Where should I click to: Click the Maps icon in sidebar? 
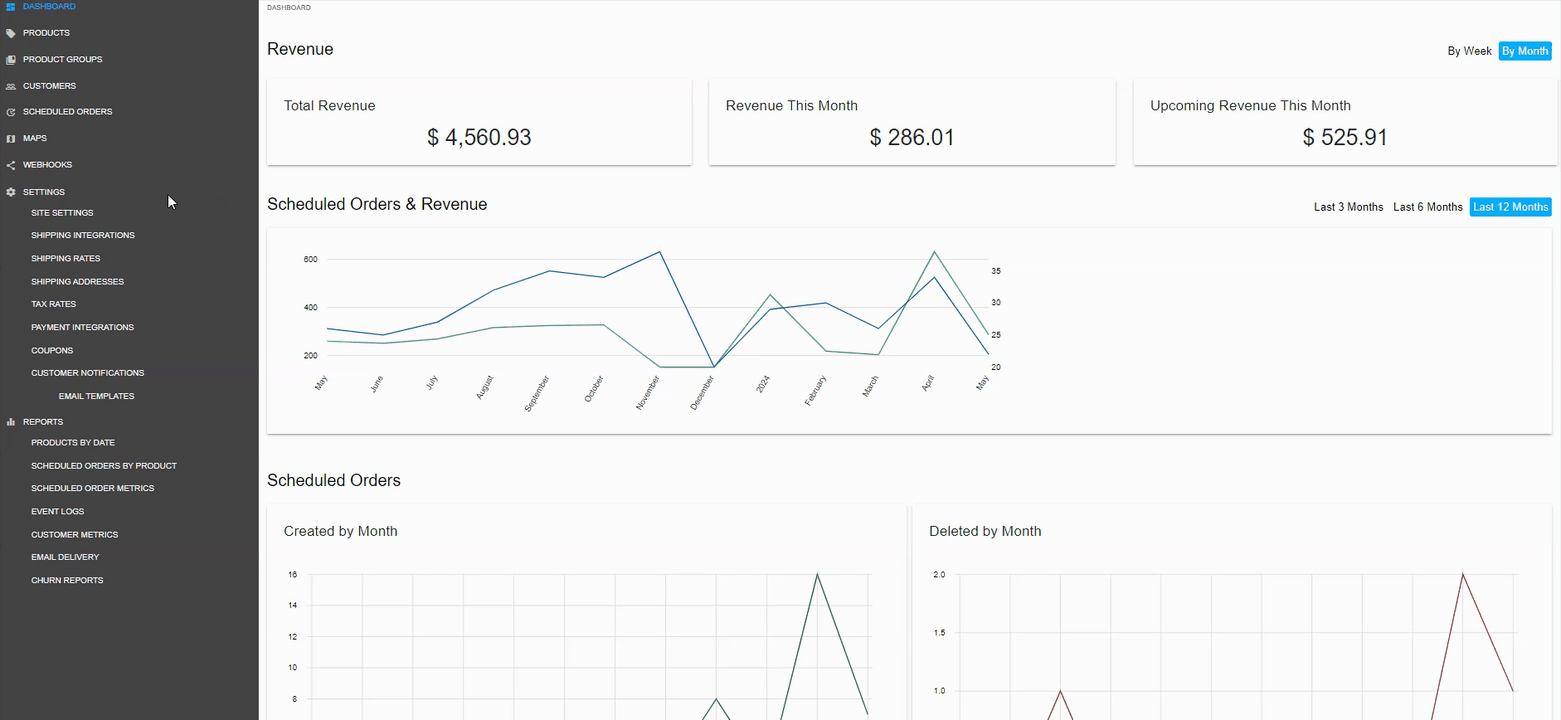coord(11,139)
